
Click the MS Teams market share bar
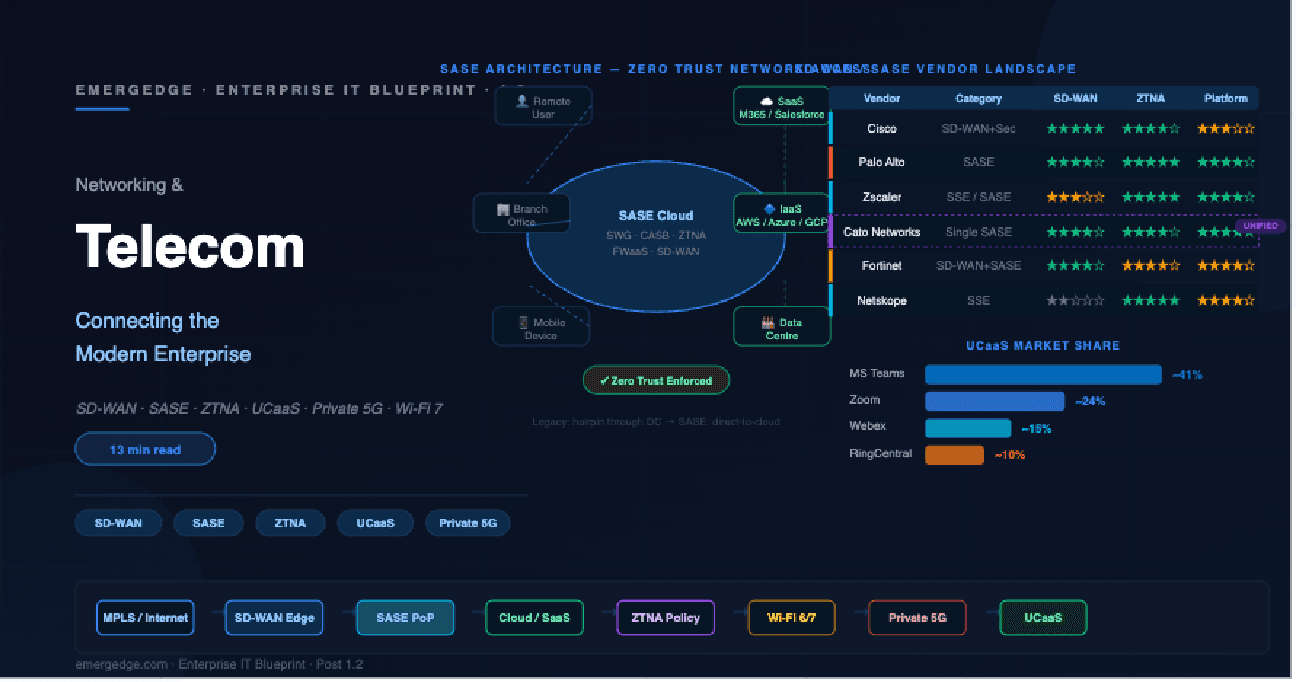pyautogui.click(x=1043, y=375)
